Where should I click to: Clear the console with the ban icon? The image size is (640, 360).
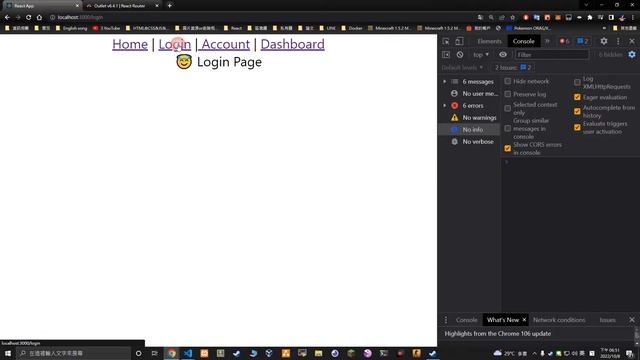460,54
